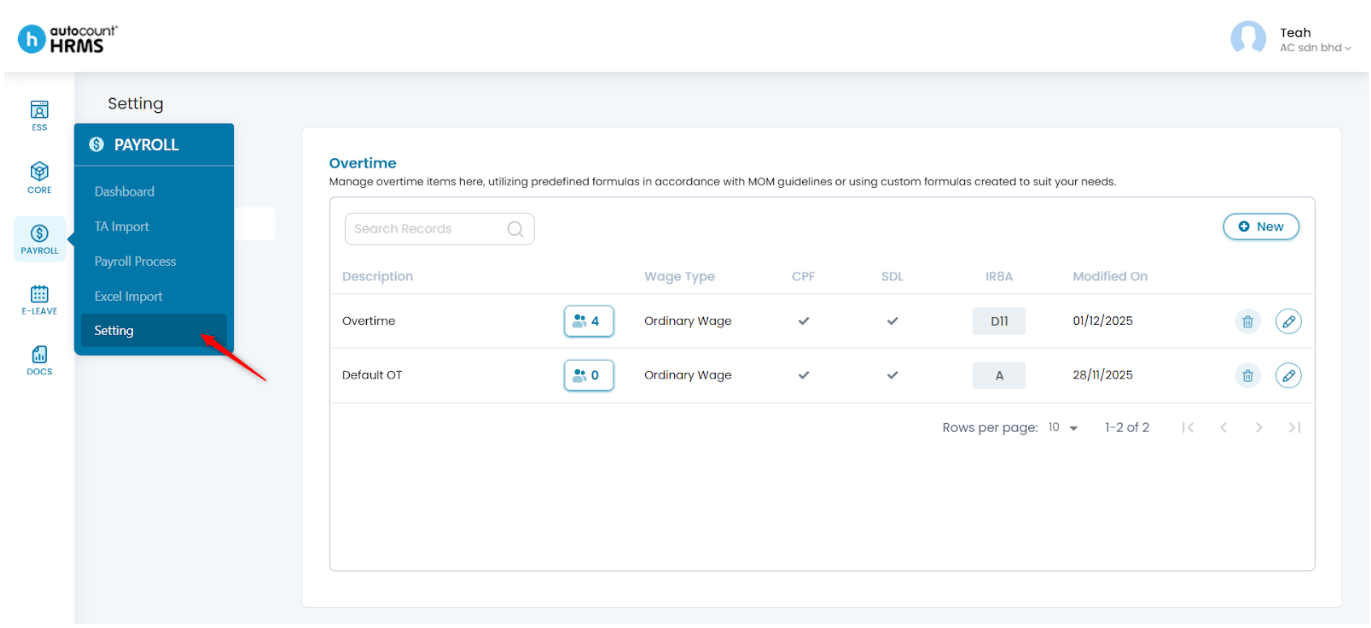Viewport: 1371px width, 628px height.
Task: Click the 28/11/2025 modified date
Action: (x=1103, y=375)
